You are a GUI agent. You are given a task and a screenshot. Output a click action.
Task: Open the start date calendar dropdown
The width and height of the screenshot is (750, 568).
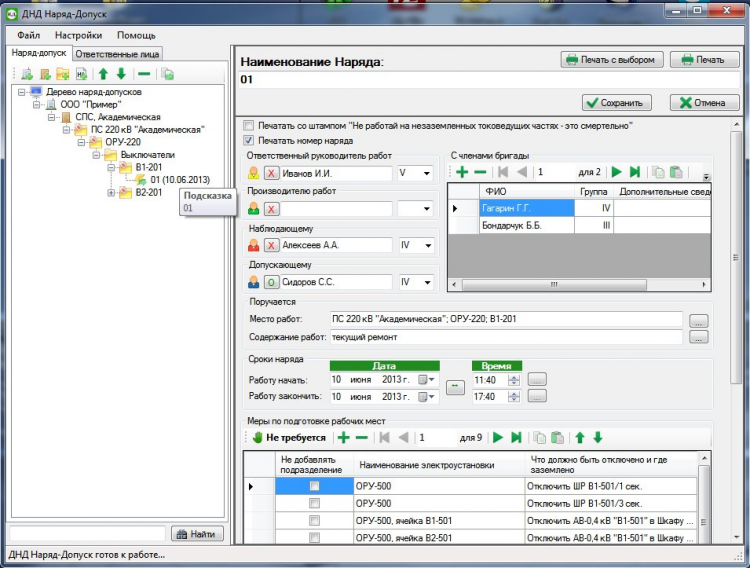click(426, 380)
